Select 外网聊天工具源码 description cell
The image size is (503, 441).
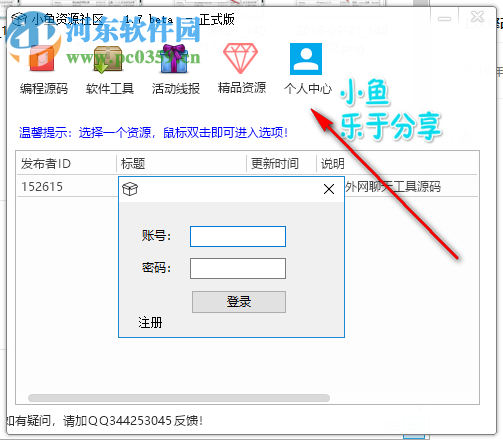(x=393, y=187)
